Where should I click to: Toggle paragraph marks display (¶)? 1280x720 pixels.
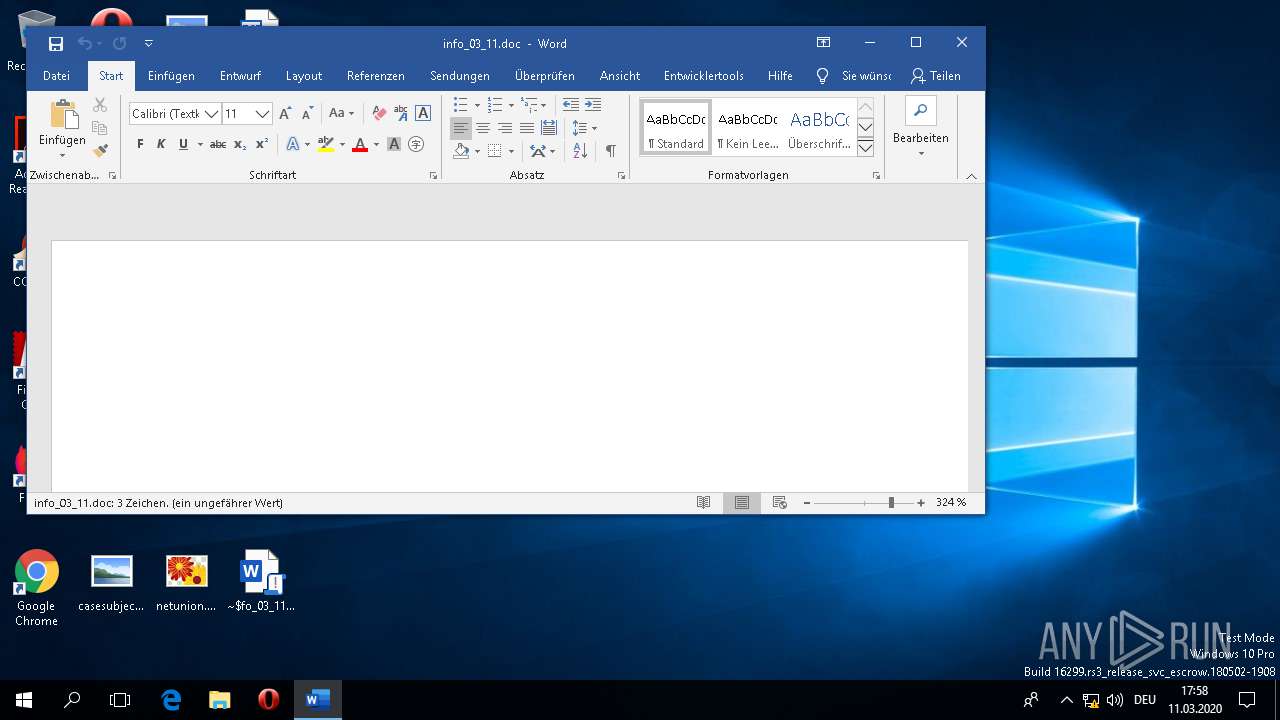pyautogui.click(x=610, y=151)
